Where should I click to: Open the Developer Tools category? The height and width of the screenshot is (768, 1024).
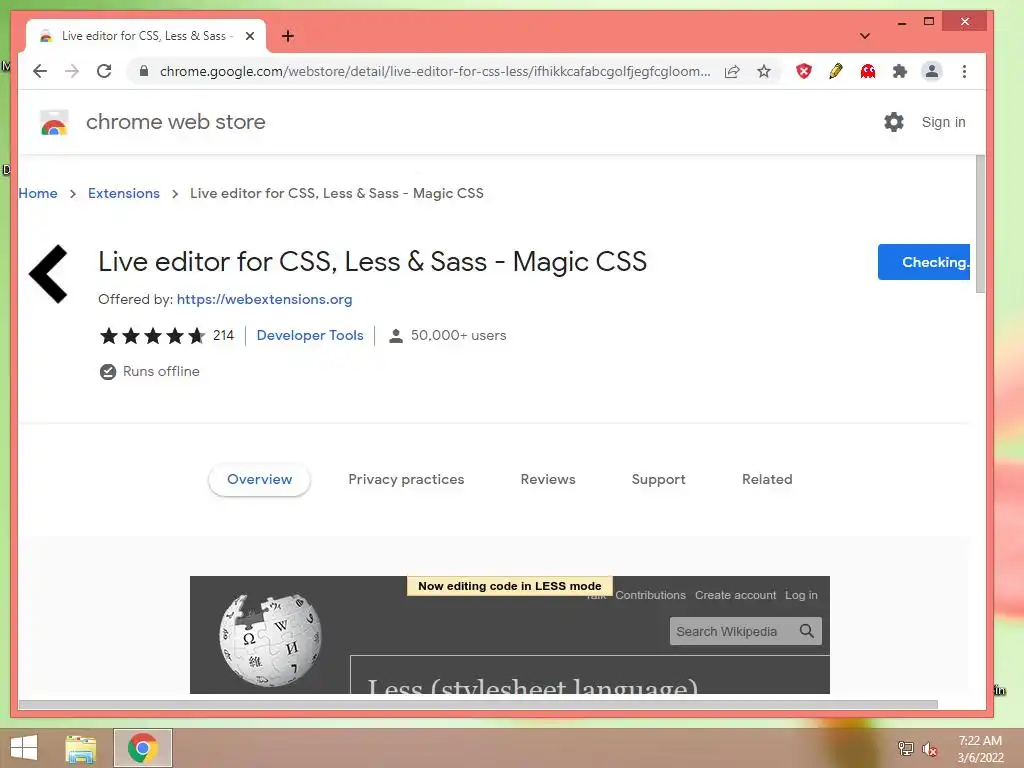click(310, 336)
